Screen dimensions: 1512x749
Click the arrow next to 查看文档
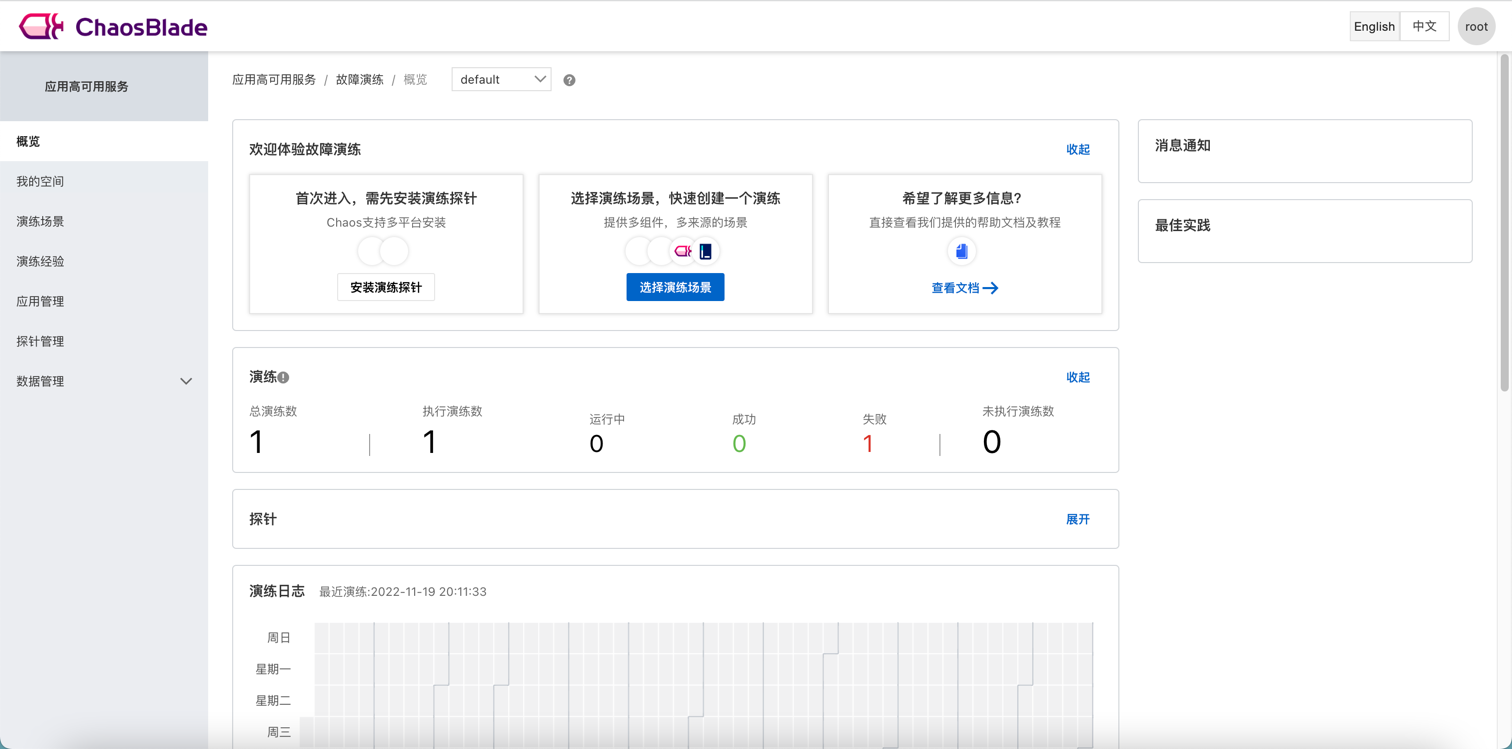click(x=990, y=288)
